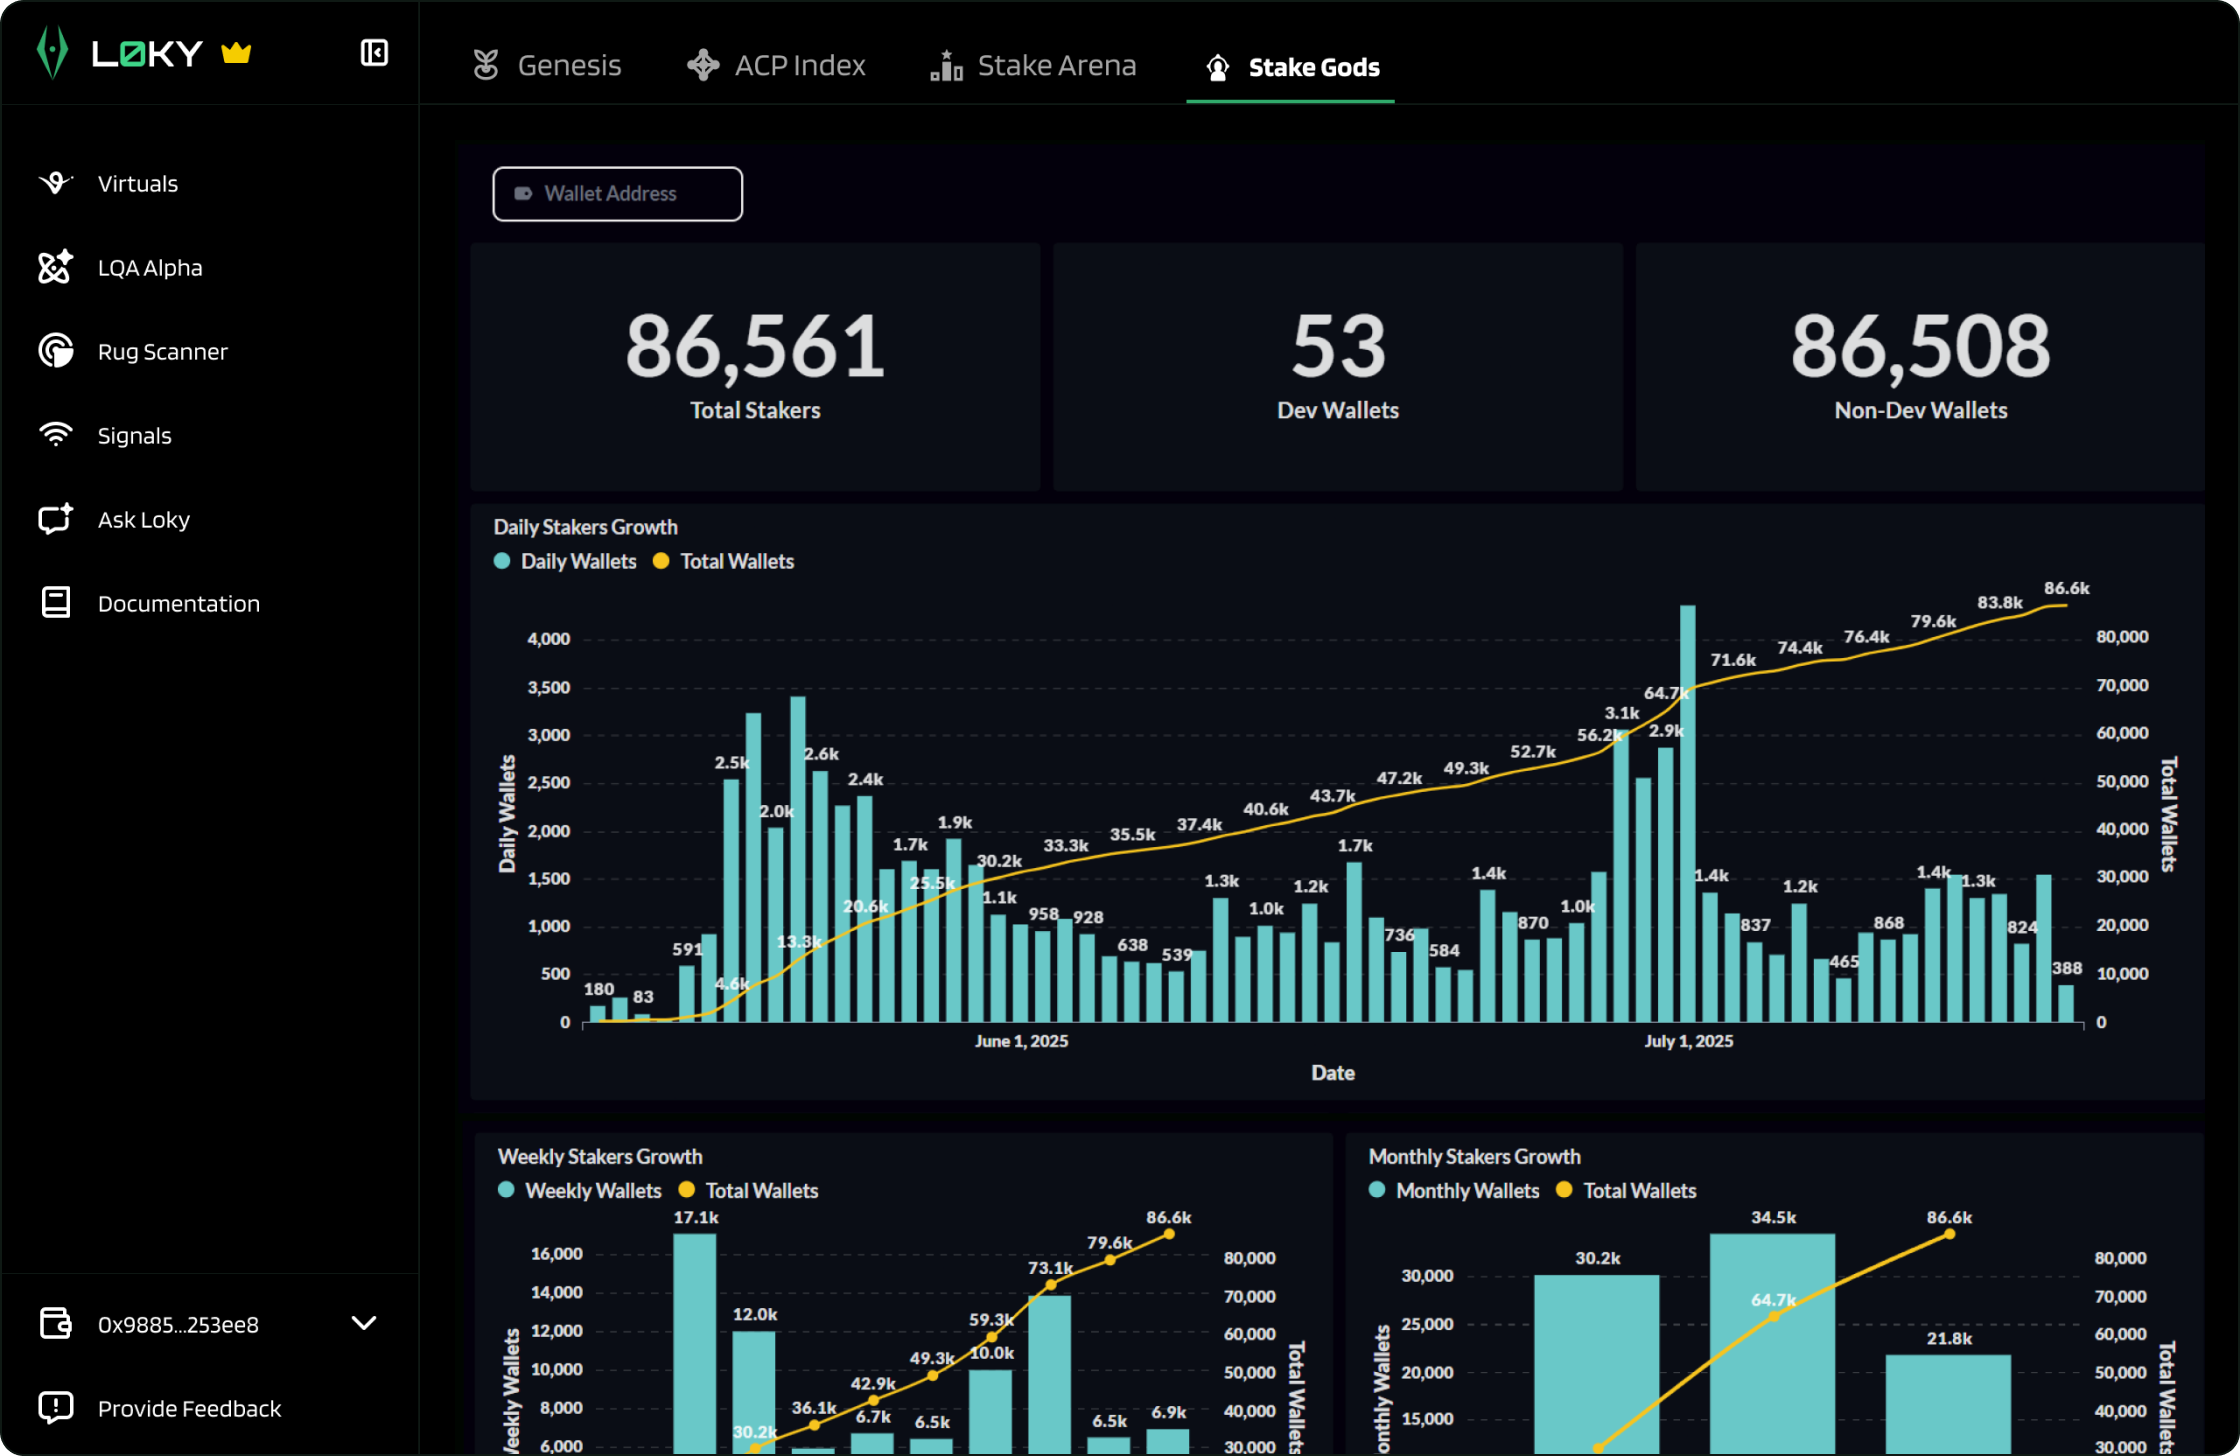Screen dimensions: 2240x1456
Task: Click the 34.5k monthly bar
Action: click(1773, 1343)
